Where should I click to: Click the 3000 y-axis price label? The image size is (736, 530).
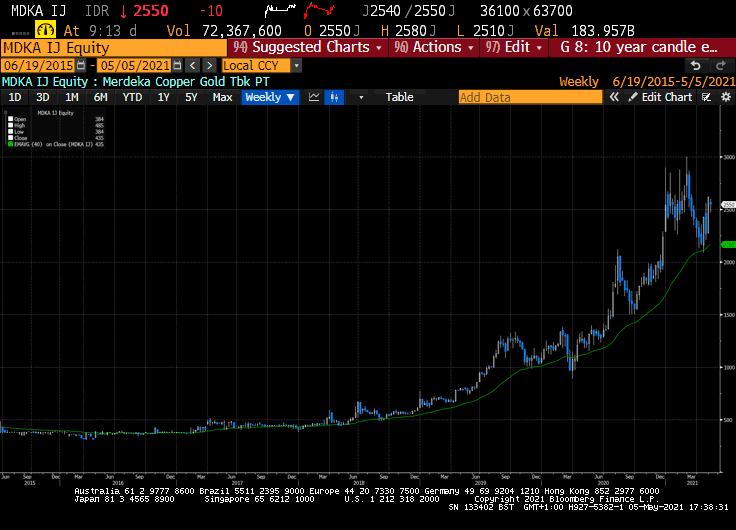(x=729, y=157)
